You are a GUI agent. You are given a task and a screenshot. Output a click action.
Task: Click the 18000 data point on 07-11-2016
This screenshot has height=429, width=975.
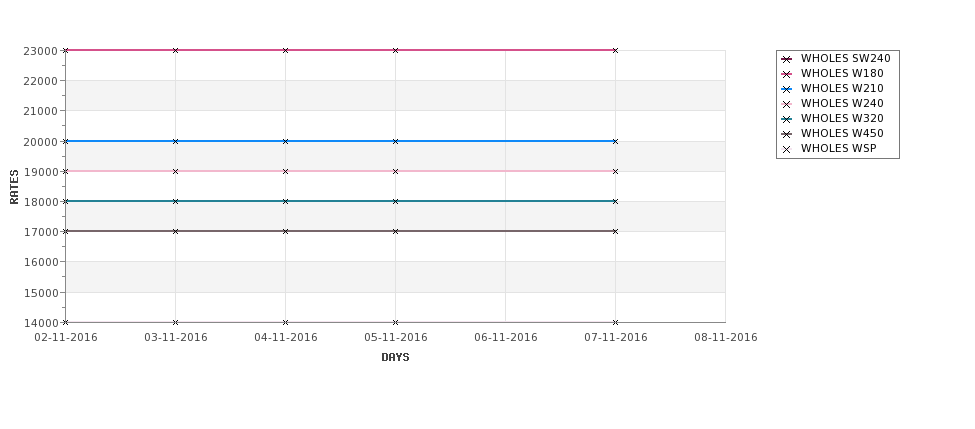(x=615, y=201)
